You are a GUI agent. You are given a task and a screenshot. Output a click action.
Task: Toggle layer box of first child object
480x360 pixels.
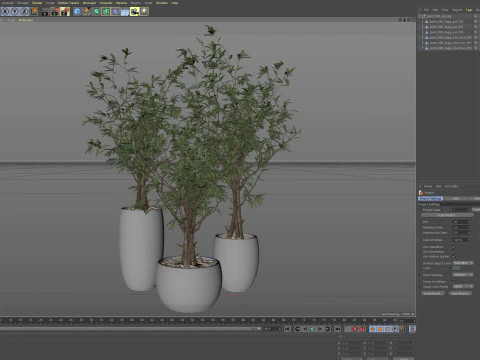pyautogui.click(x=476, y=22)
